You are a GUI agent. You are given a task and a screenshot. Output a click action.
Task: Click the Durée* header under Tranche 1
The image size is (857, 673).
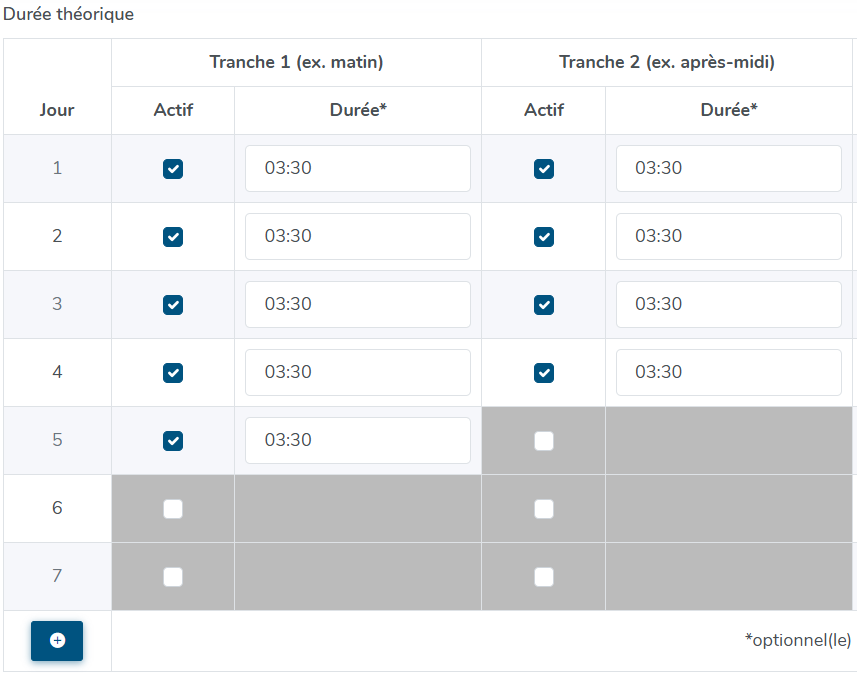tap(358, 110)
